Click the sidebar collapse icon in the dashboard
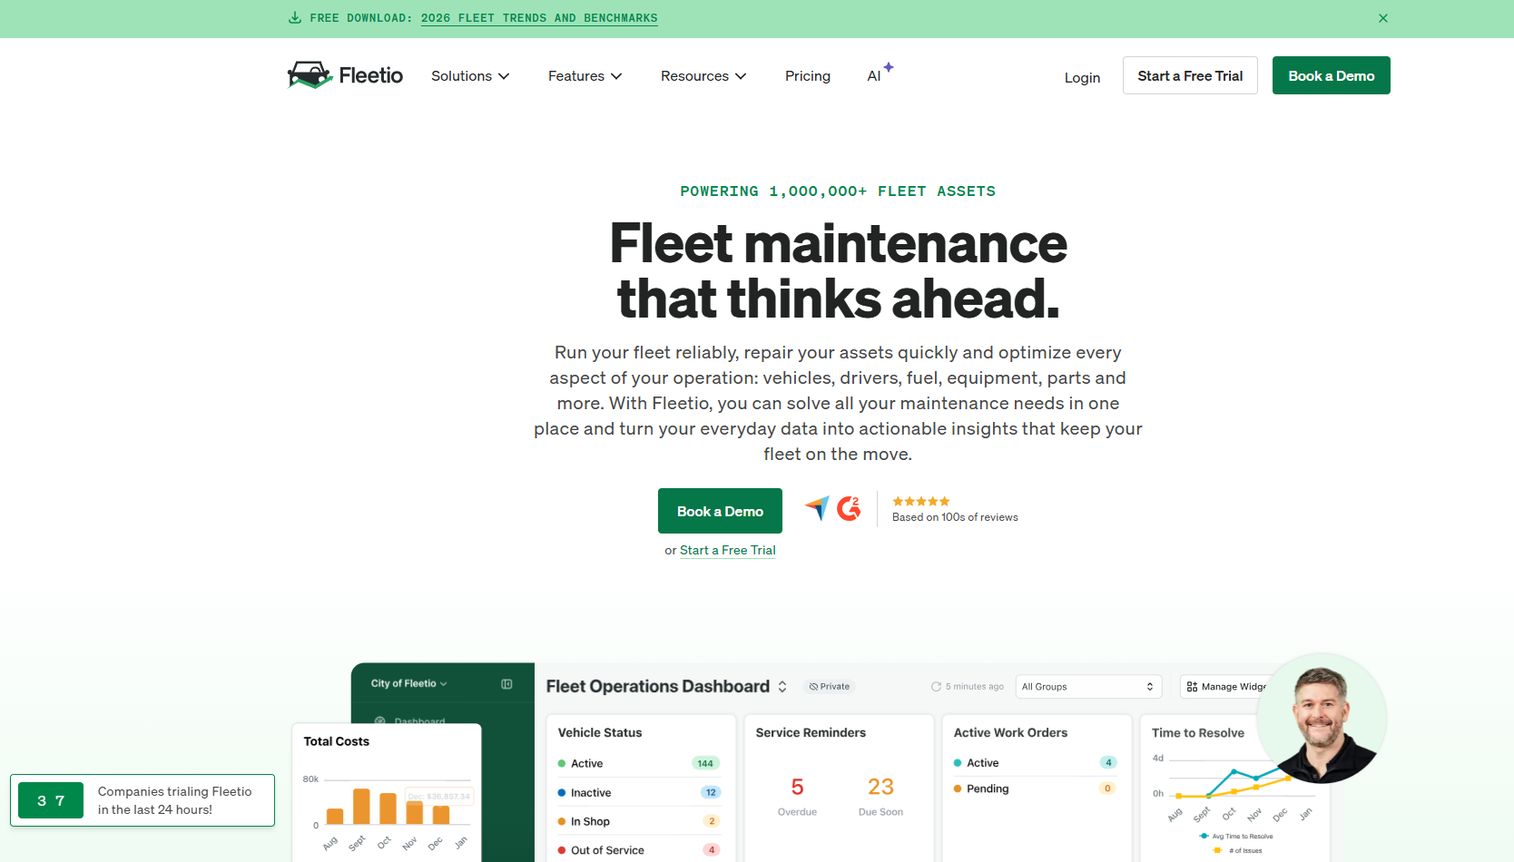1514x862 pixels. [507, 684]
